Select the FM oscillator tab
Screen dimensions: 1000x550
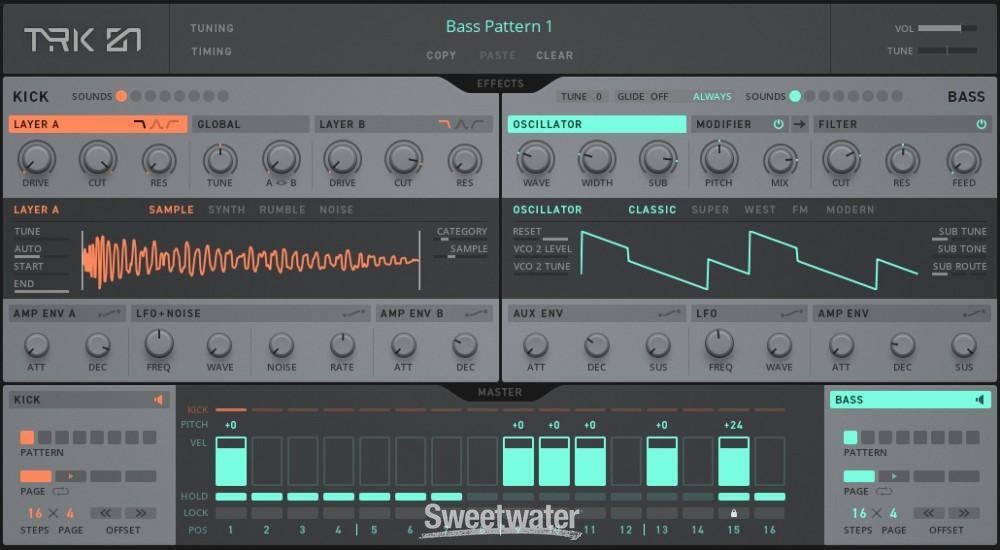click(x=800, y=209)
